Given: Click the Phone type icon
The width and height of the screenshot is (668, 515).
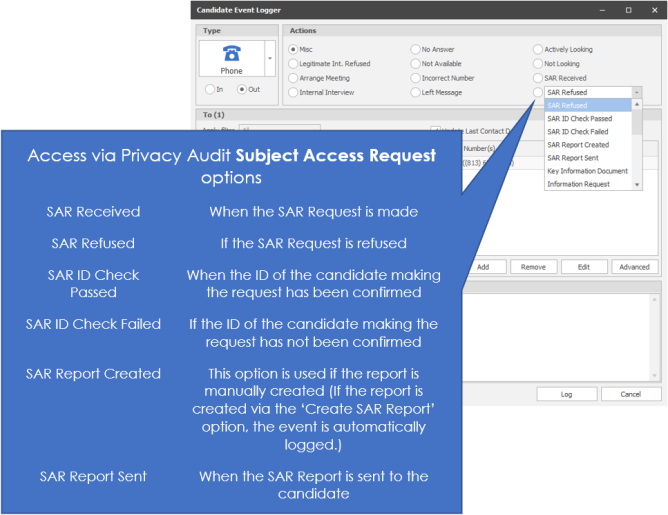Looking at the screenshot, I should pyautogui.click(x=231, y=57).
